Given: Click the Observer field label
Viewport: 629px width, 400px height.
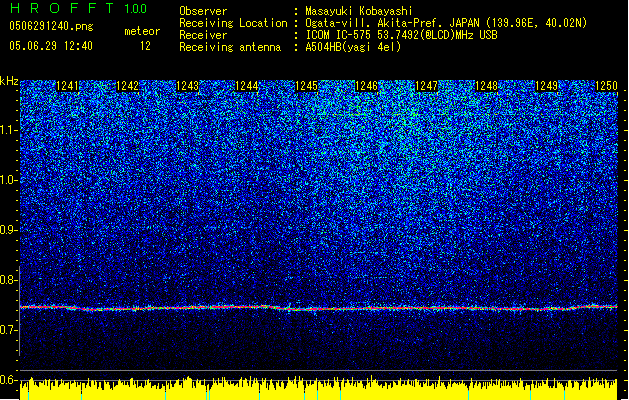Looking at the screenshot, I should (x=203, y=11).
